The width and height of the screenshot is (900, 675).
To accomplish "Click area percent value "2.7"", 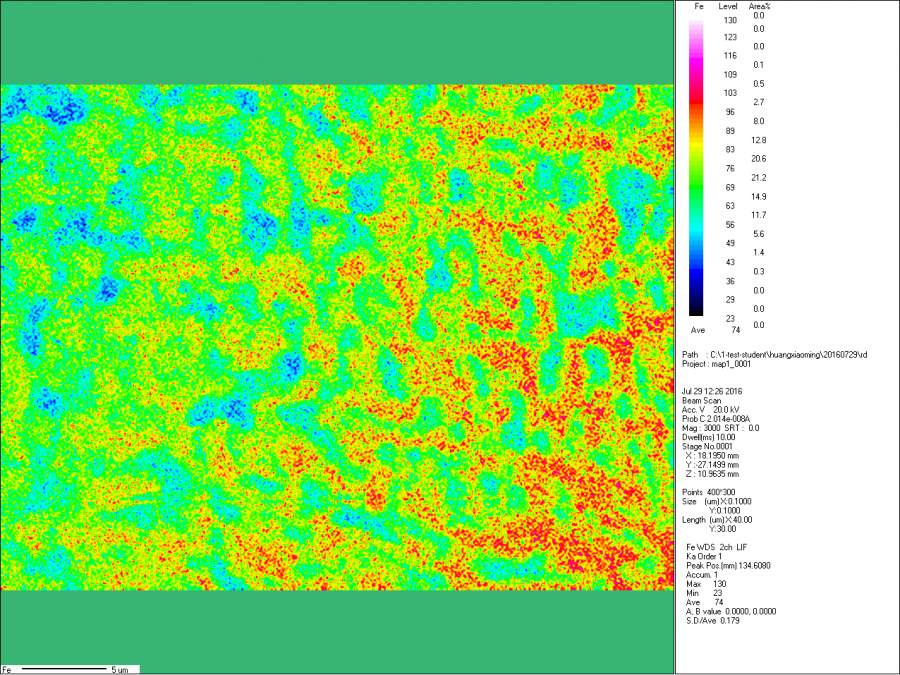I will point(759,102).
